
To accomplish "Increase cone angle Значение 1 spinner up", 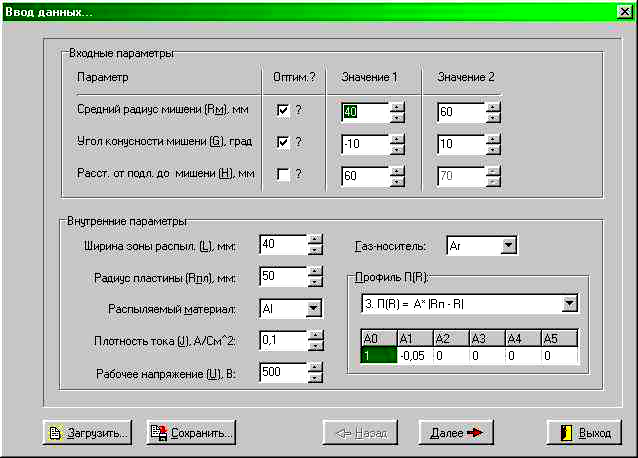I will (x=397, y=140).
